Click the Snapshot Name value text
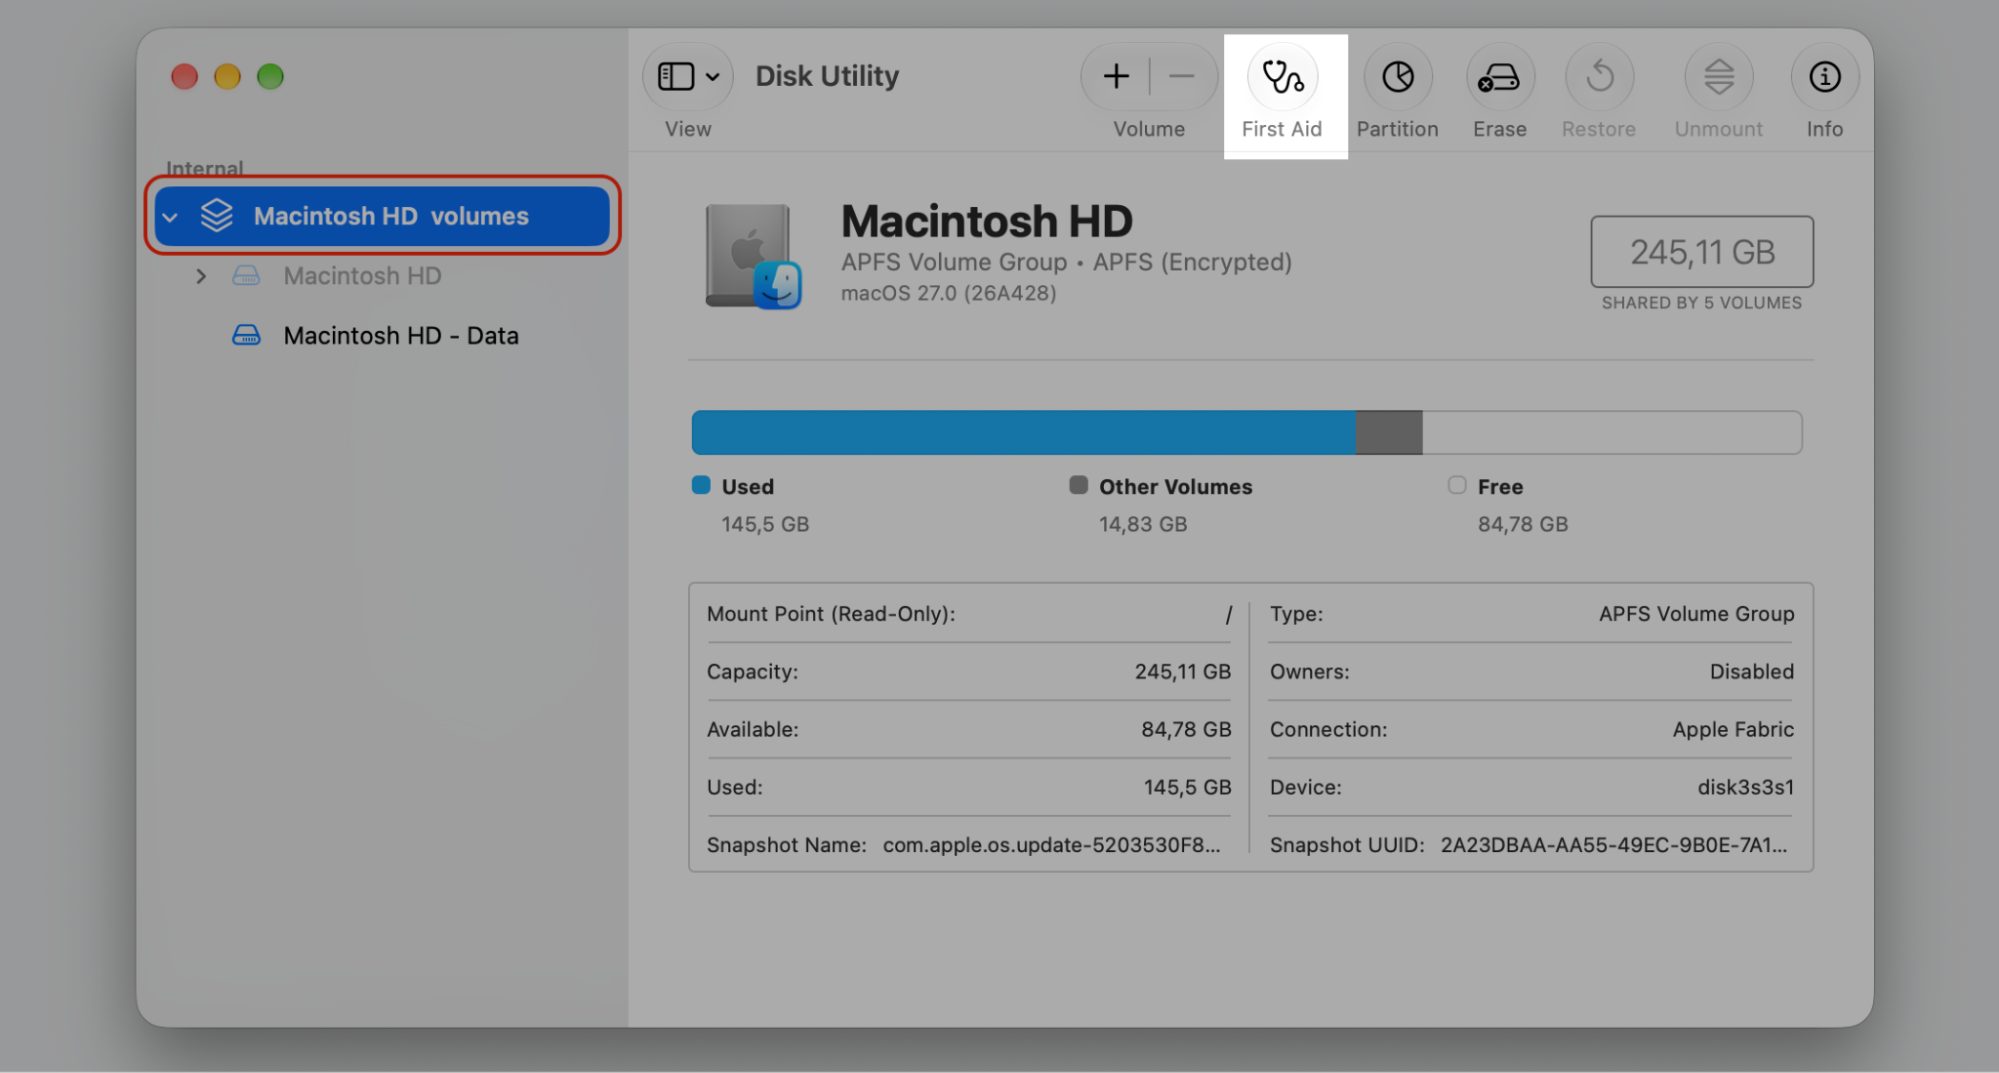This screenshot has height=1073, width=1999. point(1051,845)
